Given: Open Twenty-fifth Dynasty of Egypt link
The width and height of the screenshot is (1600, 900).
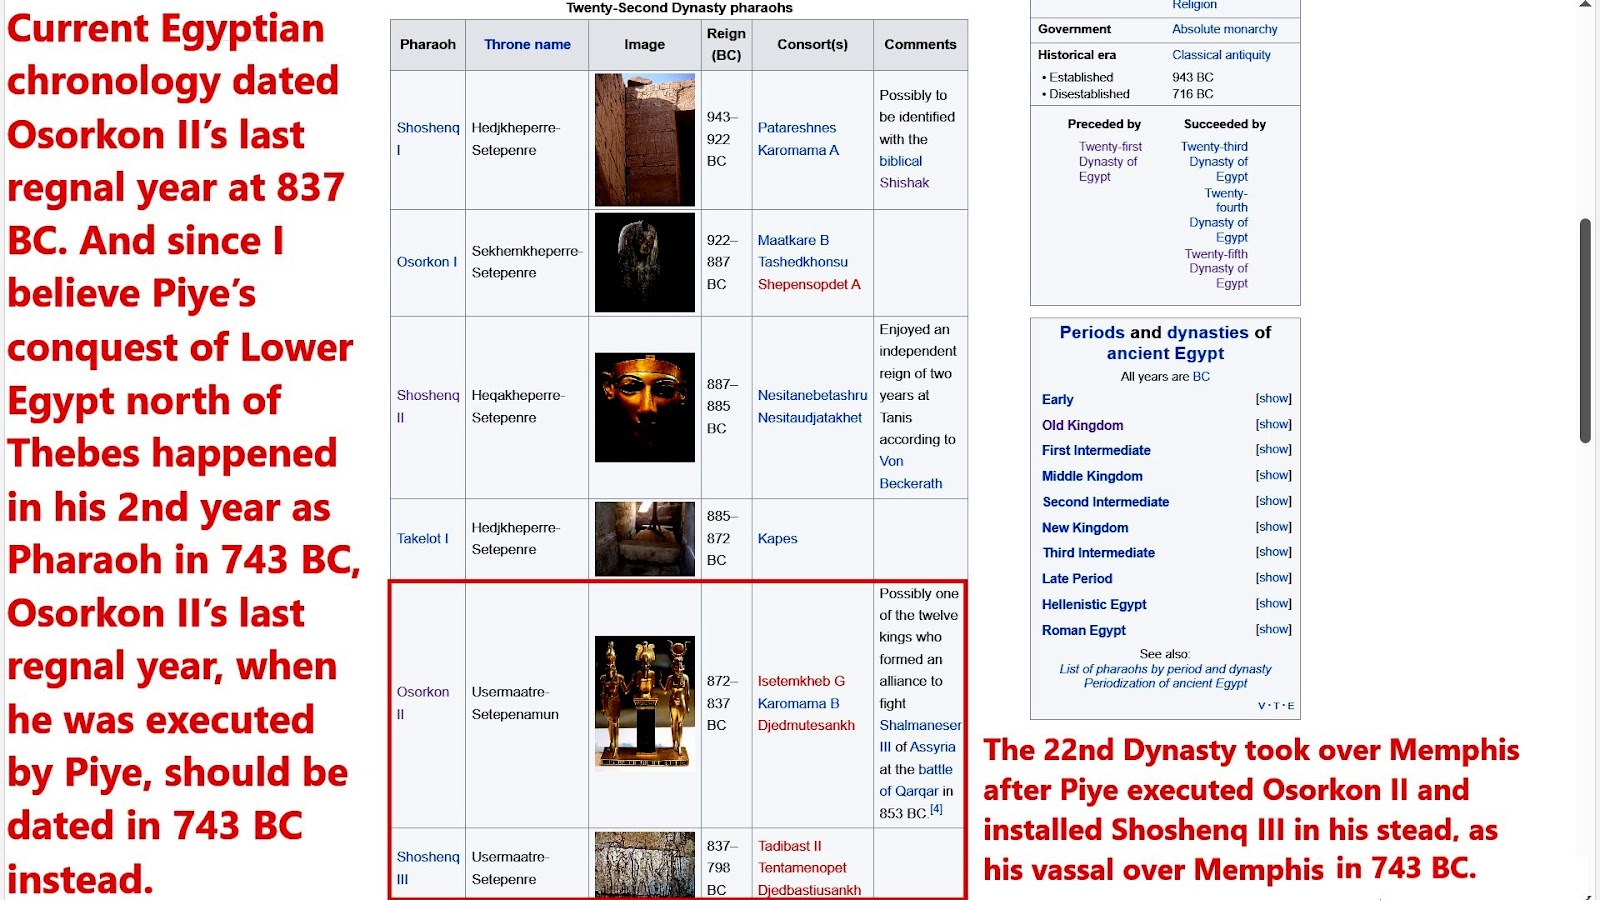Looking at the screenshot, I should (1217, 269).
